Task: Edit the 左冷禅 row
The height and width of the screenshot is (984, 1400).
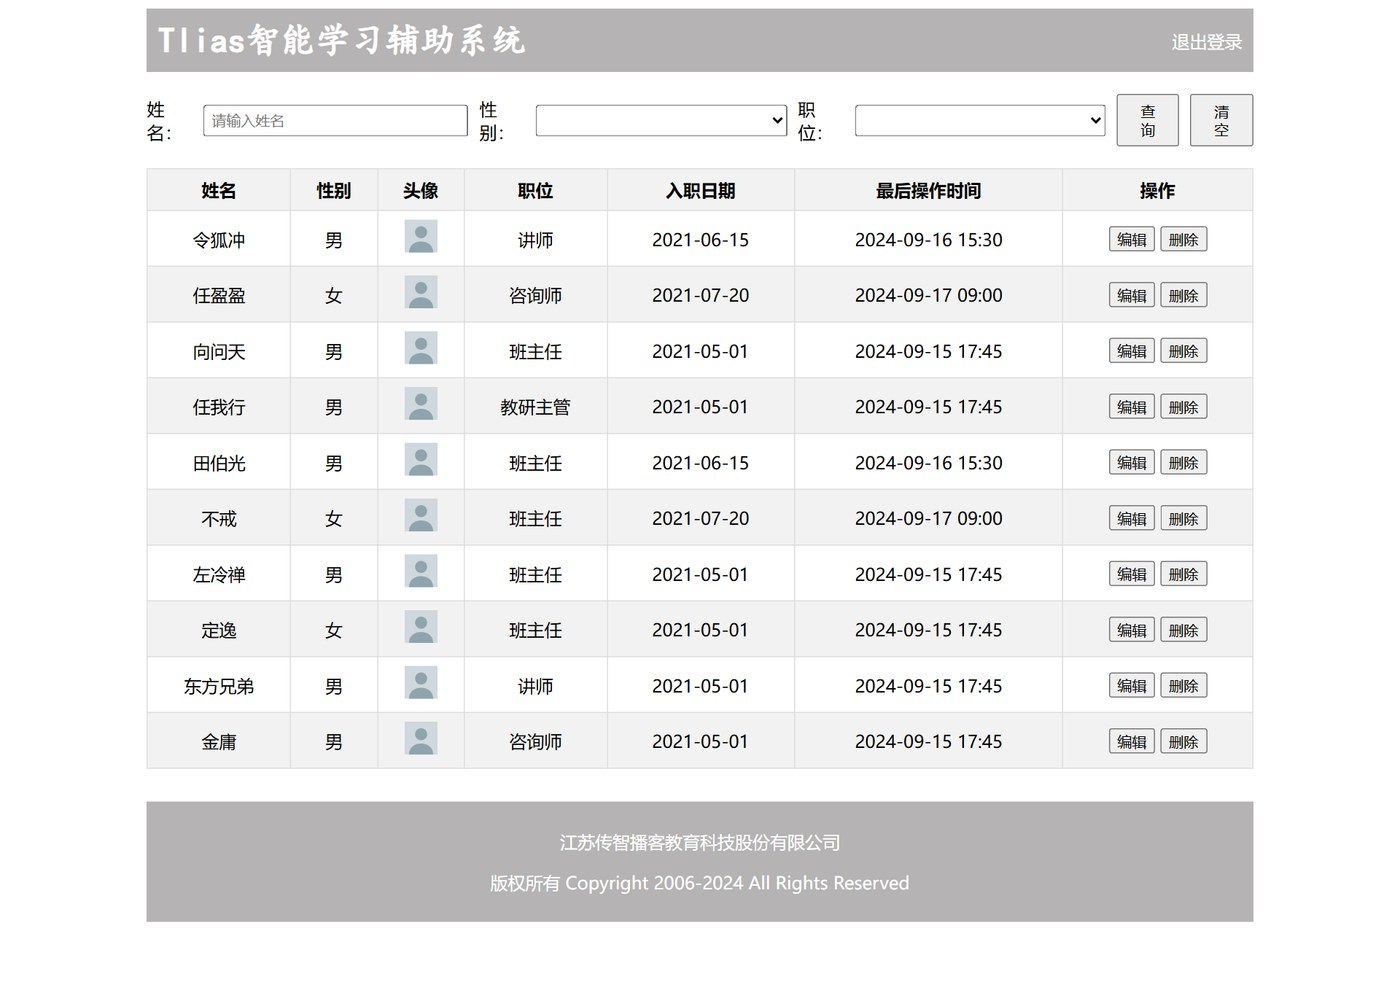Action: [1132, 574]
